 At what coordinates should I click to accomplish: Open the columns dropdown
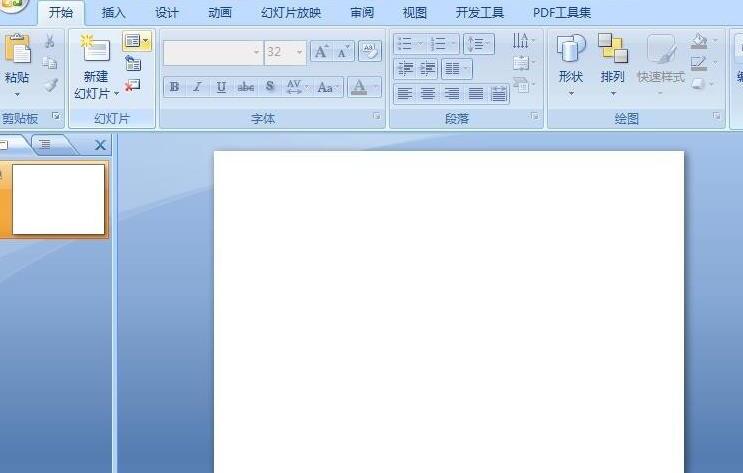457,69
